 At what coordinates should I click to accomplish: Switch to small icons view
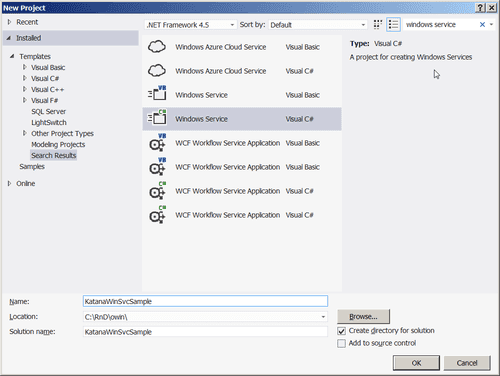coord(377,25)
